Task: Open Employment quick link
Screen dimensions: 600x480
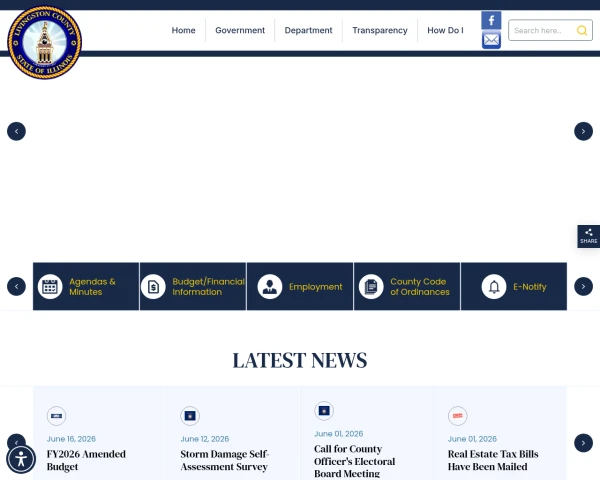Action: [300, 286]
